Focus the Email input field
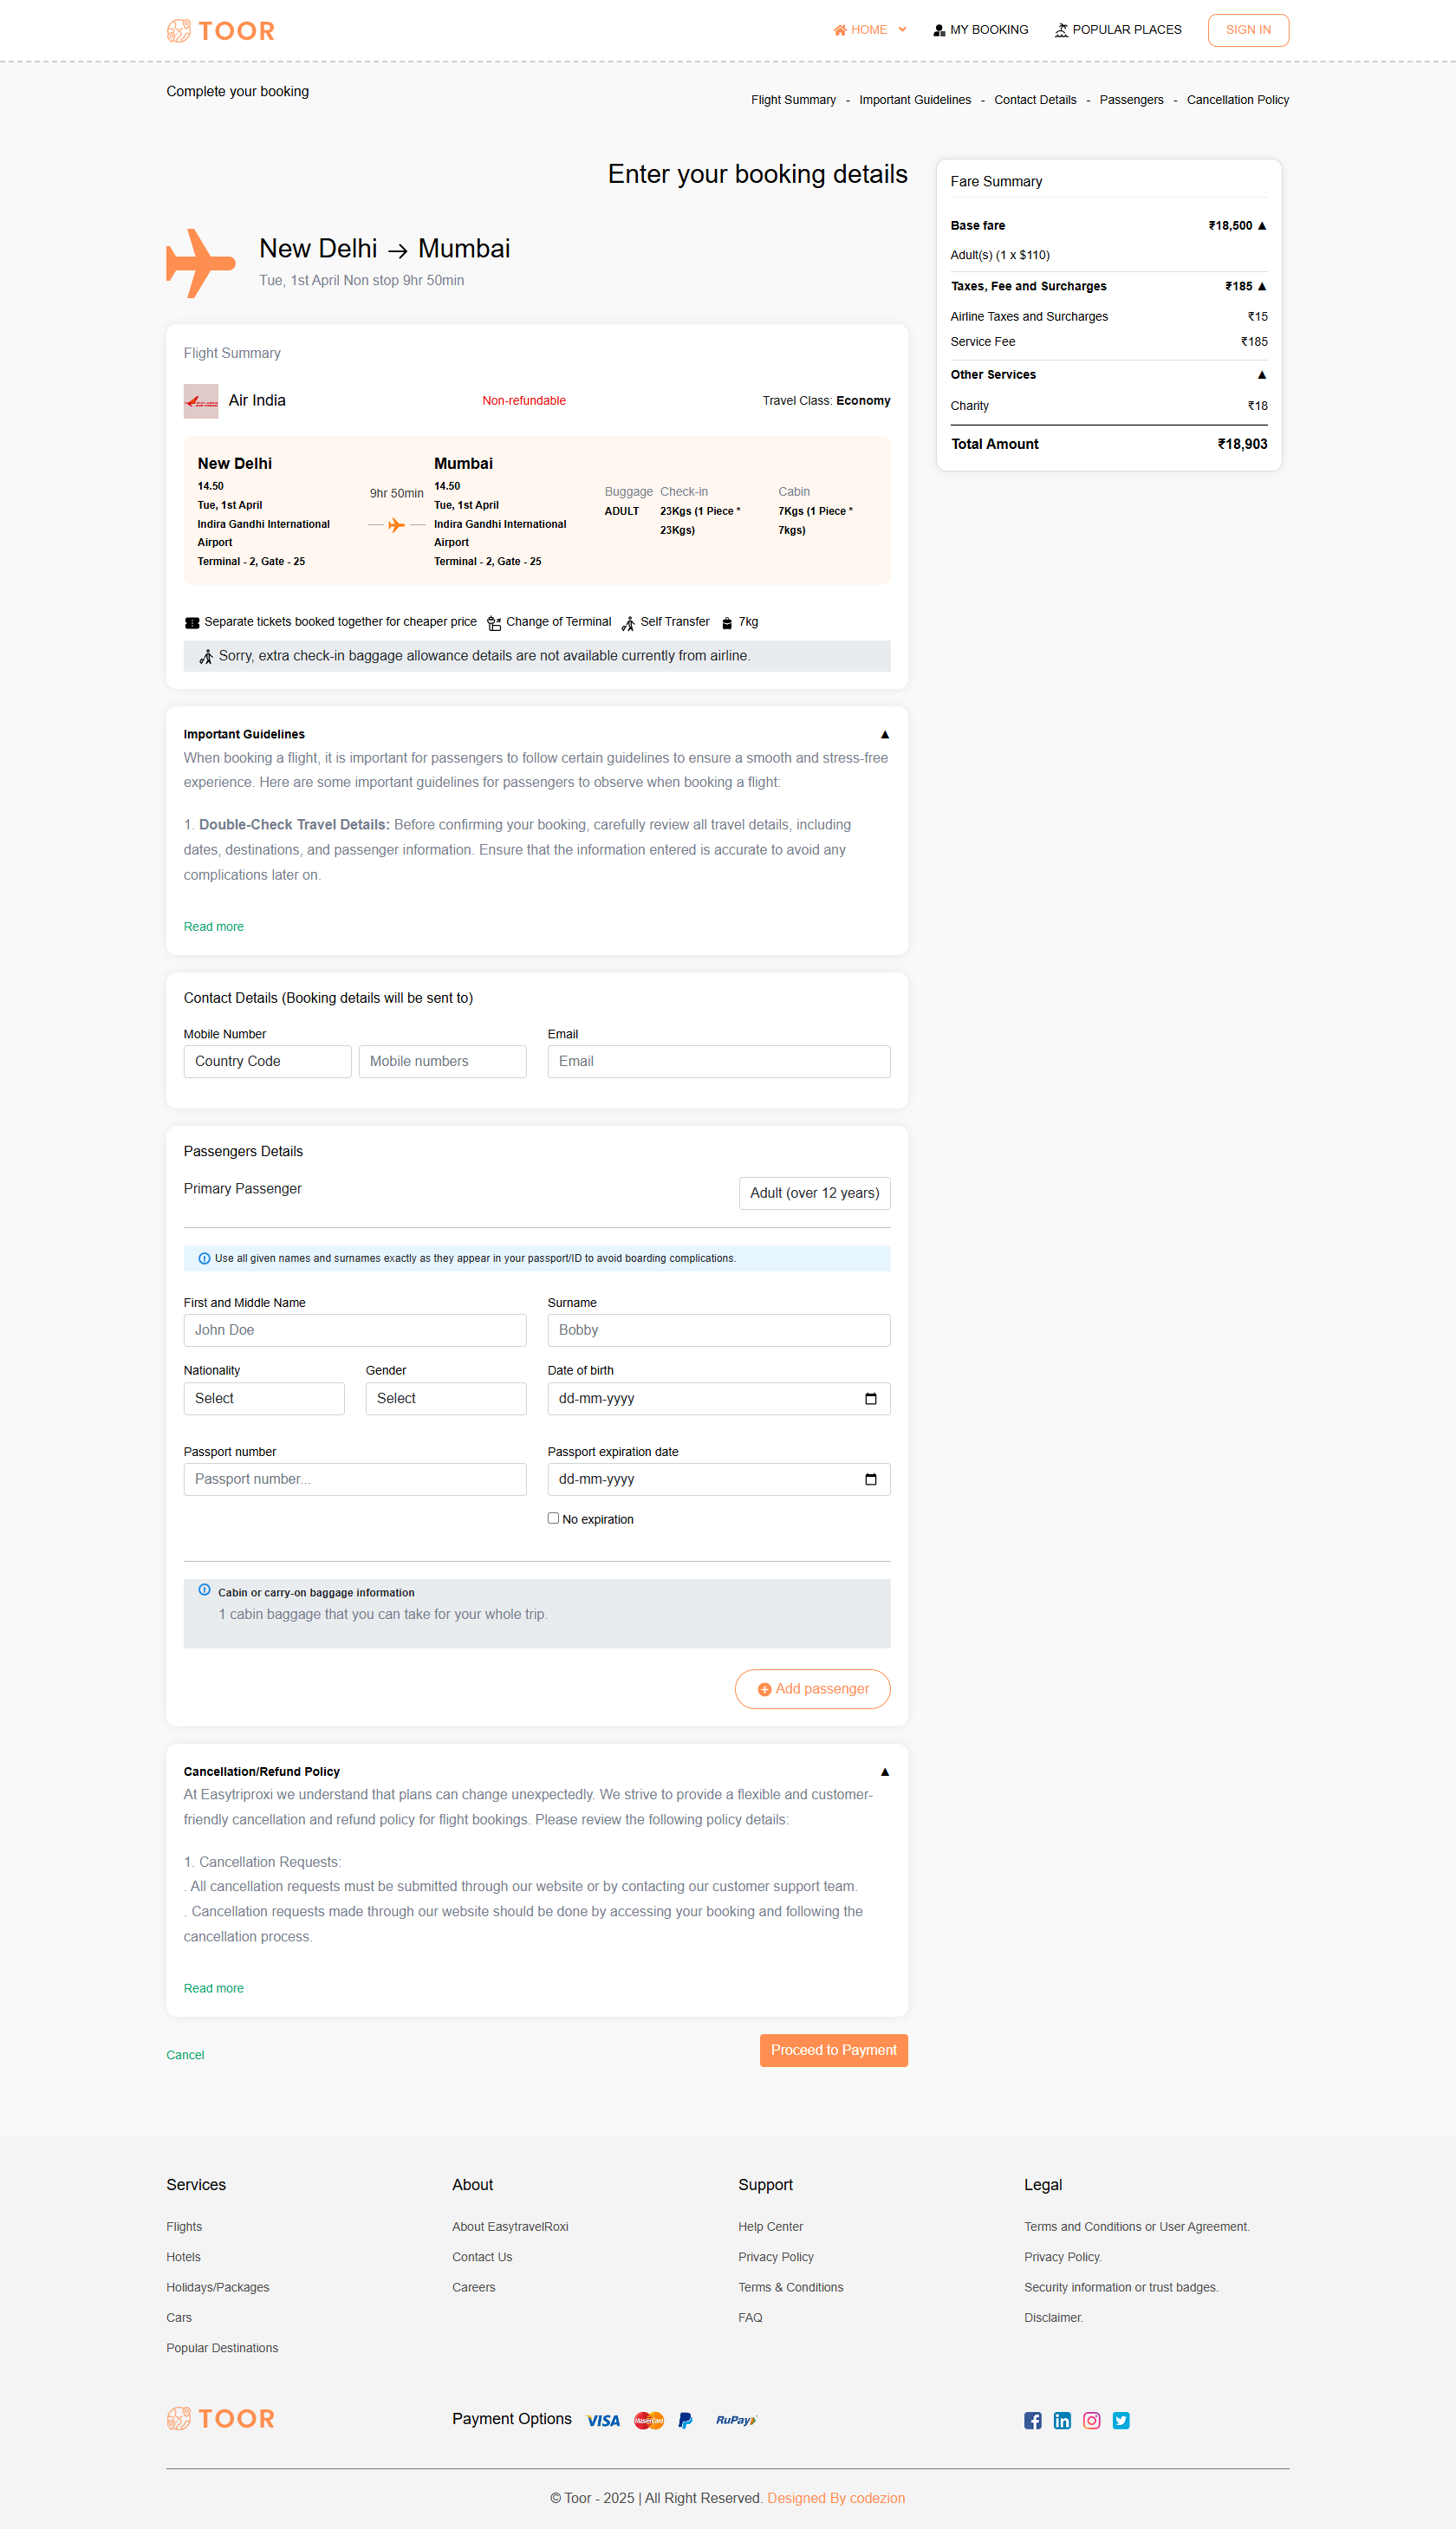Image resolution: width=1456 pixels, height=2529 pixels. 719,1061
